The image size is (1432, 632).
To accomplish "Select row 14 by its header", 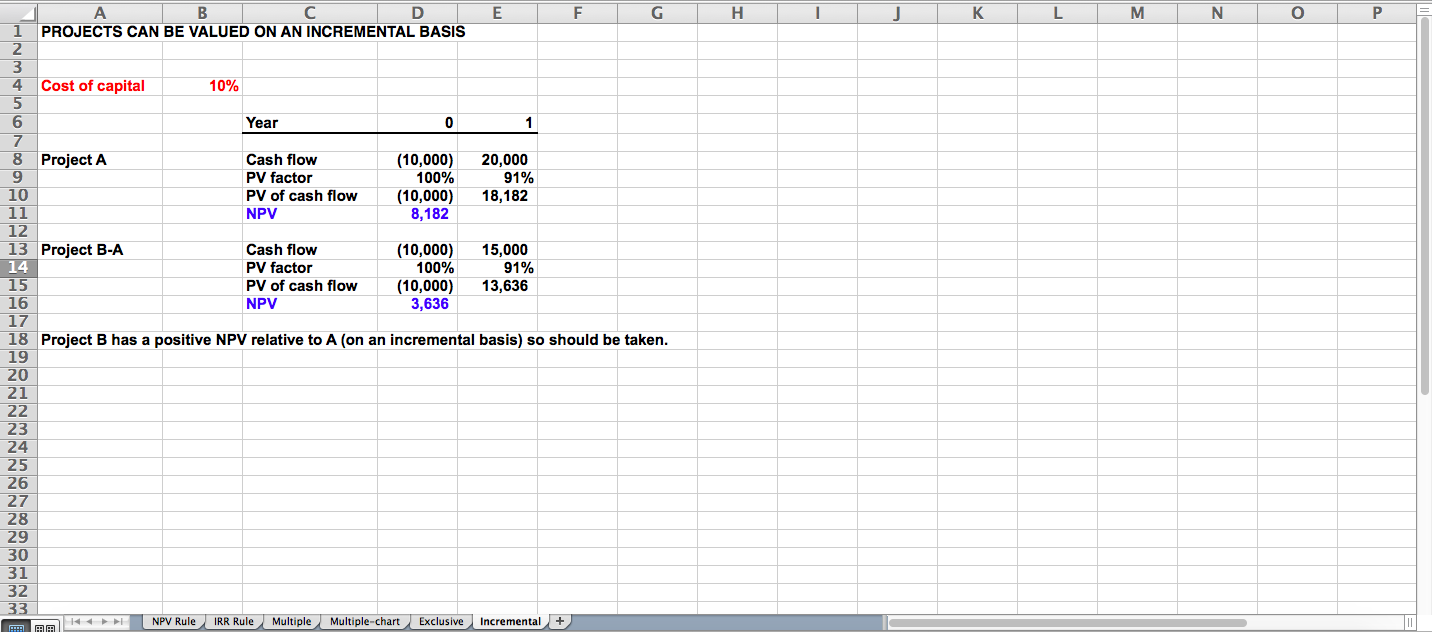I will click(x=20, y=267).
